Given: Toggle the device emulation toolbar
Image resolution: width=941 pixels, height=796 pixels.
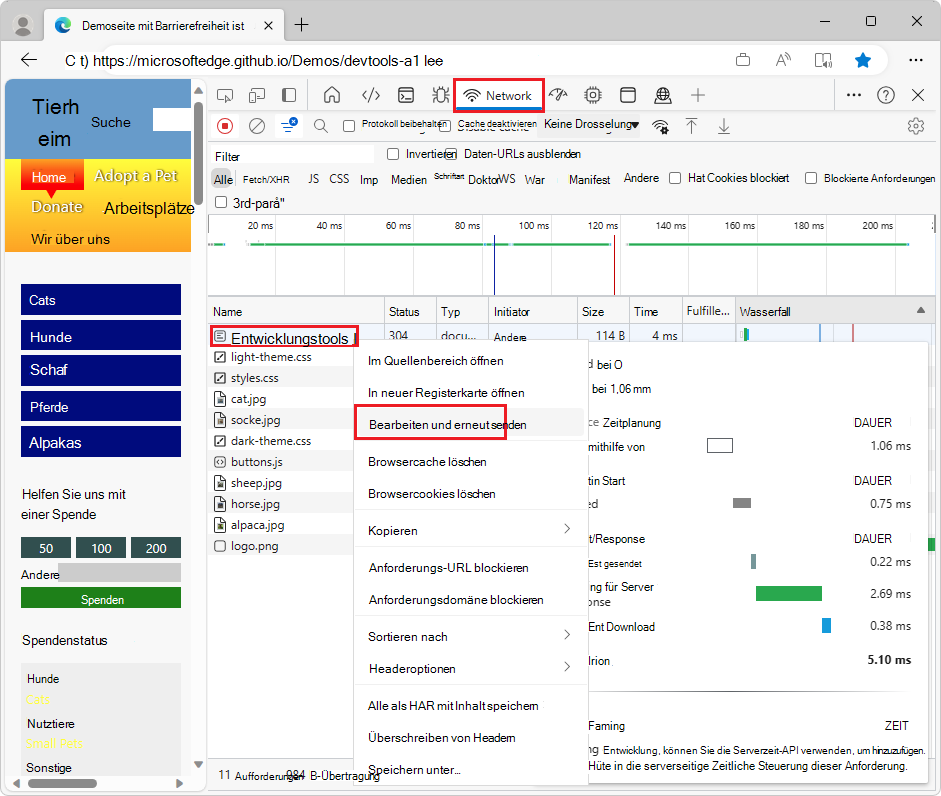Looking at the screenshot, I should tap(257, 94).
